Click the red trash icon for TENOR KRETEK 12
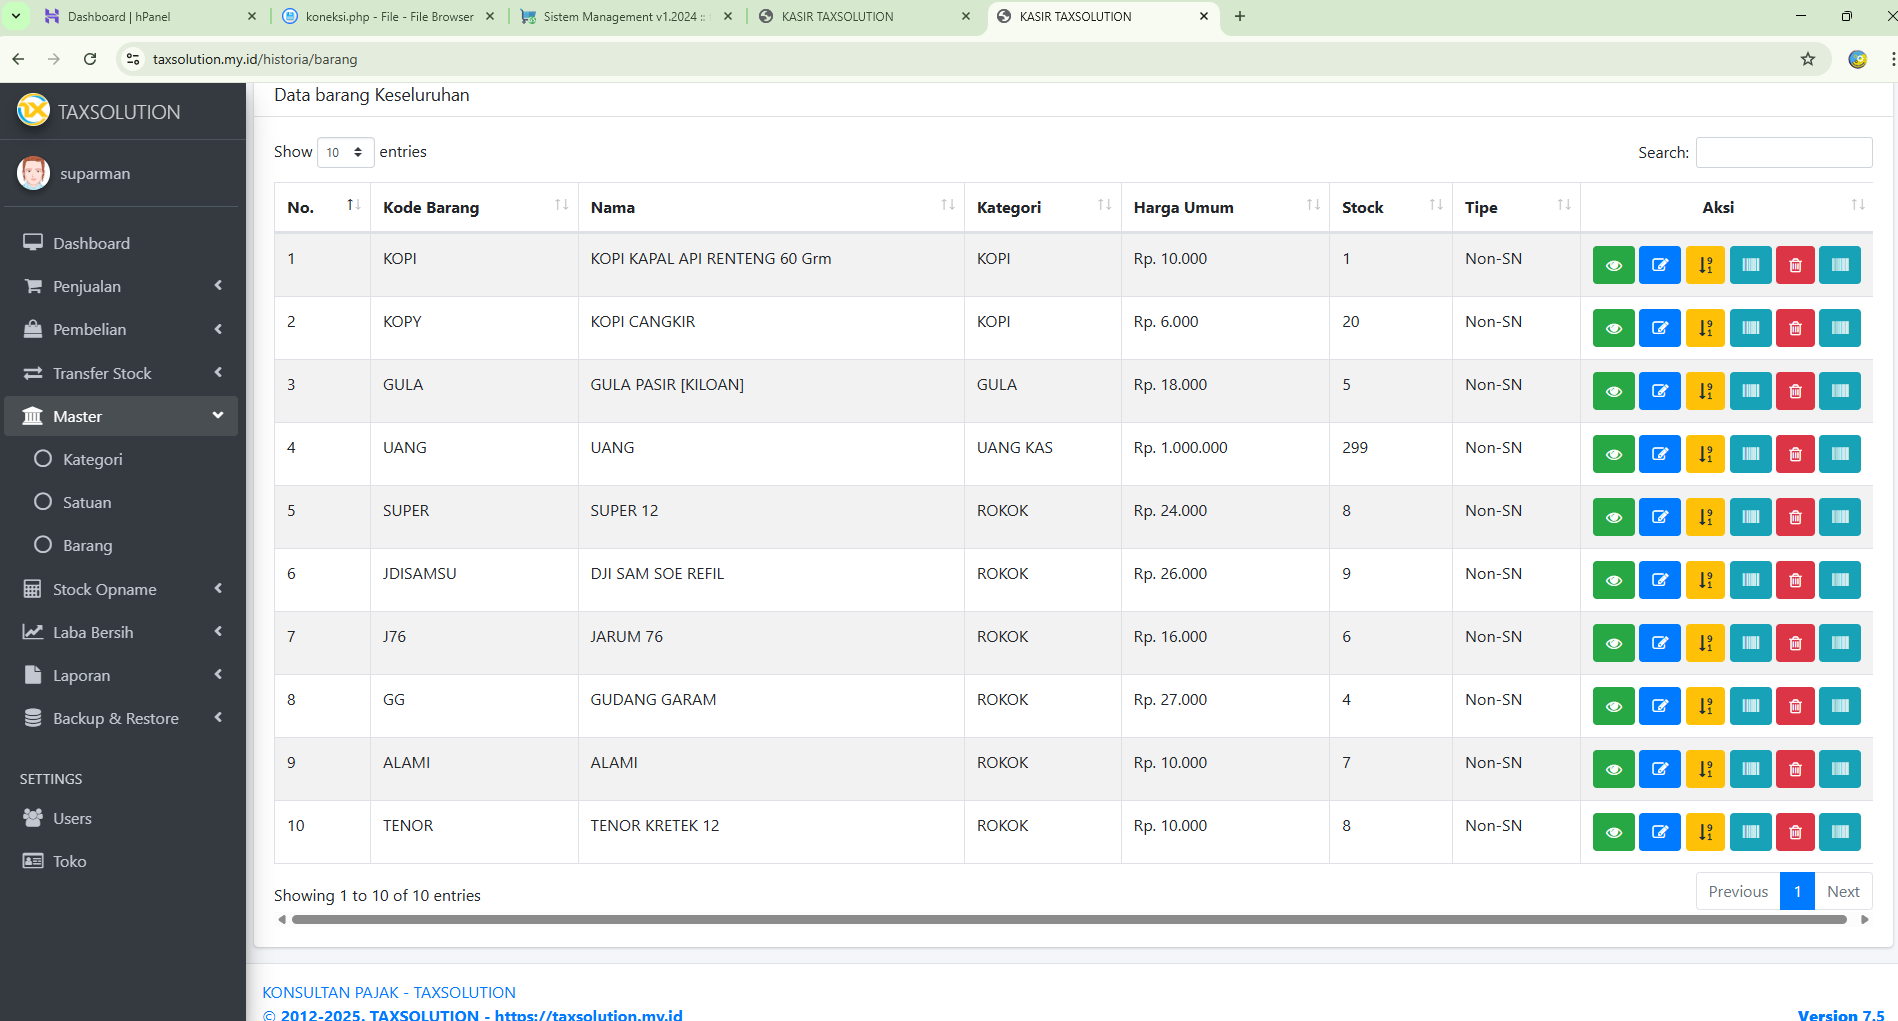This screenshot has width=1898, height=1021. pos(1795,832)
